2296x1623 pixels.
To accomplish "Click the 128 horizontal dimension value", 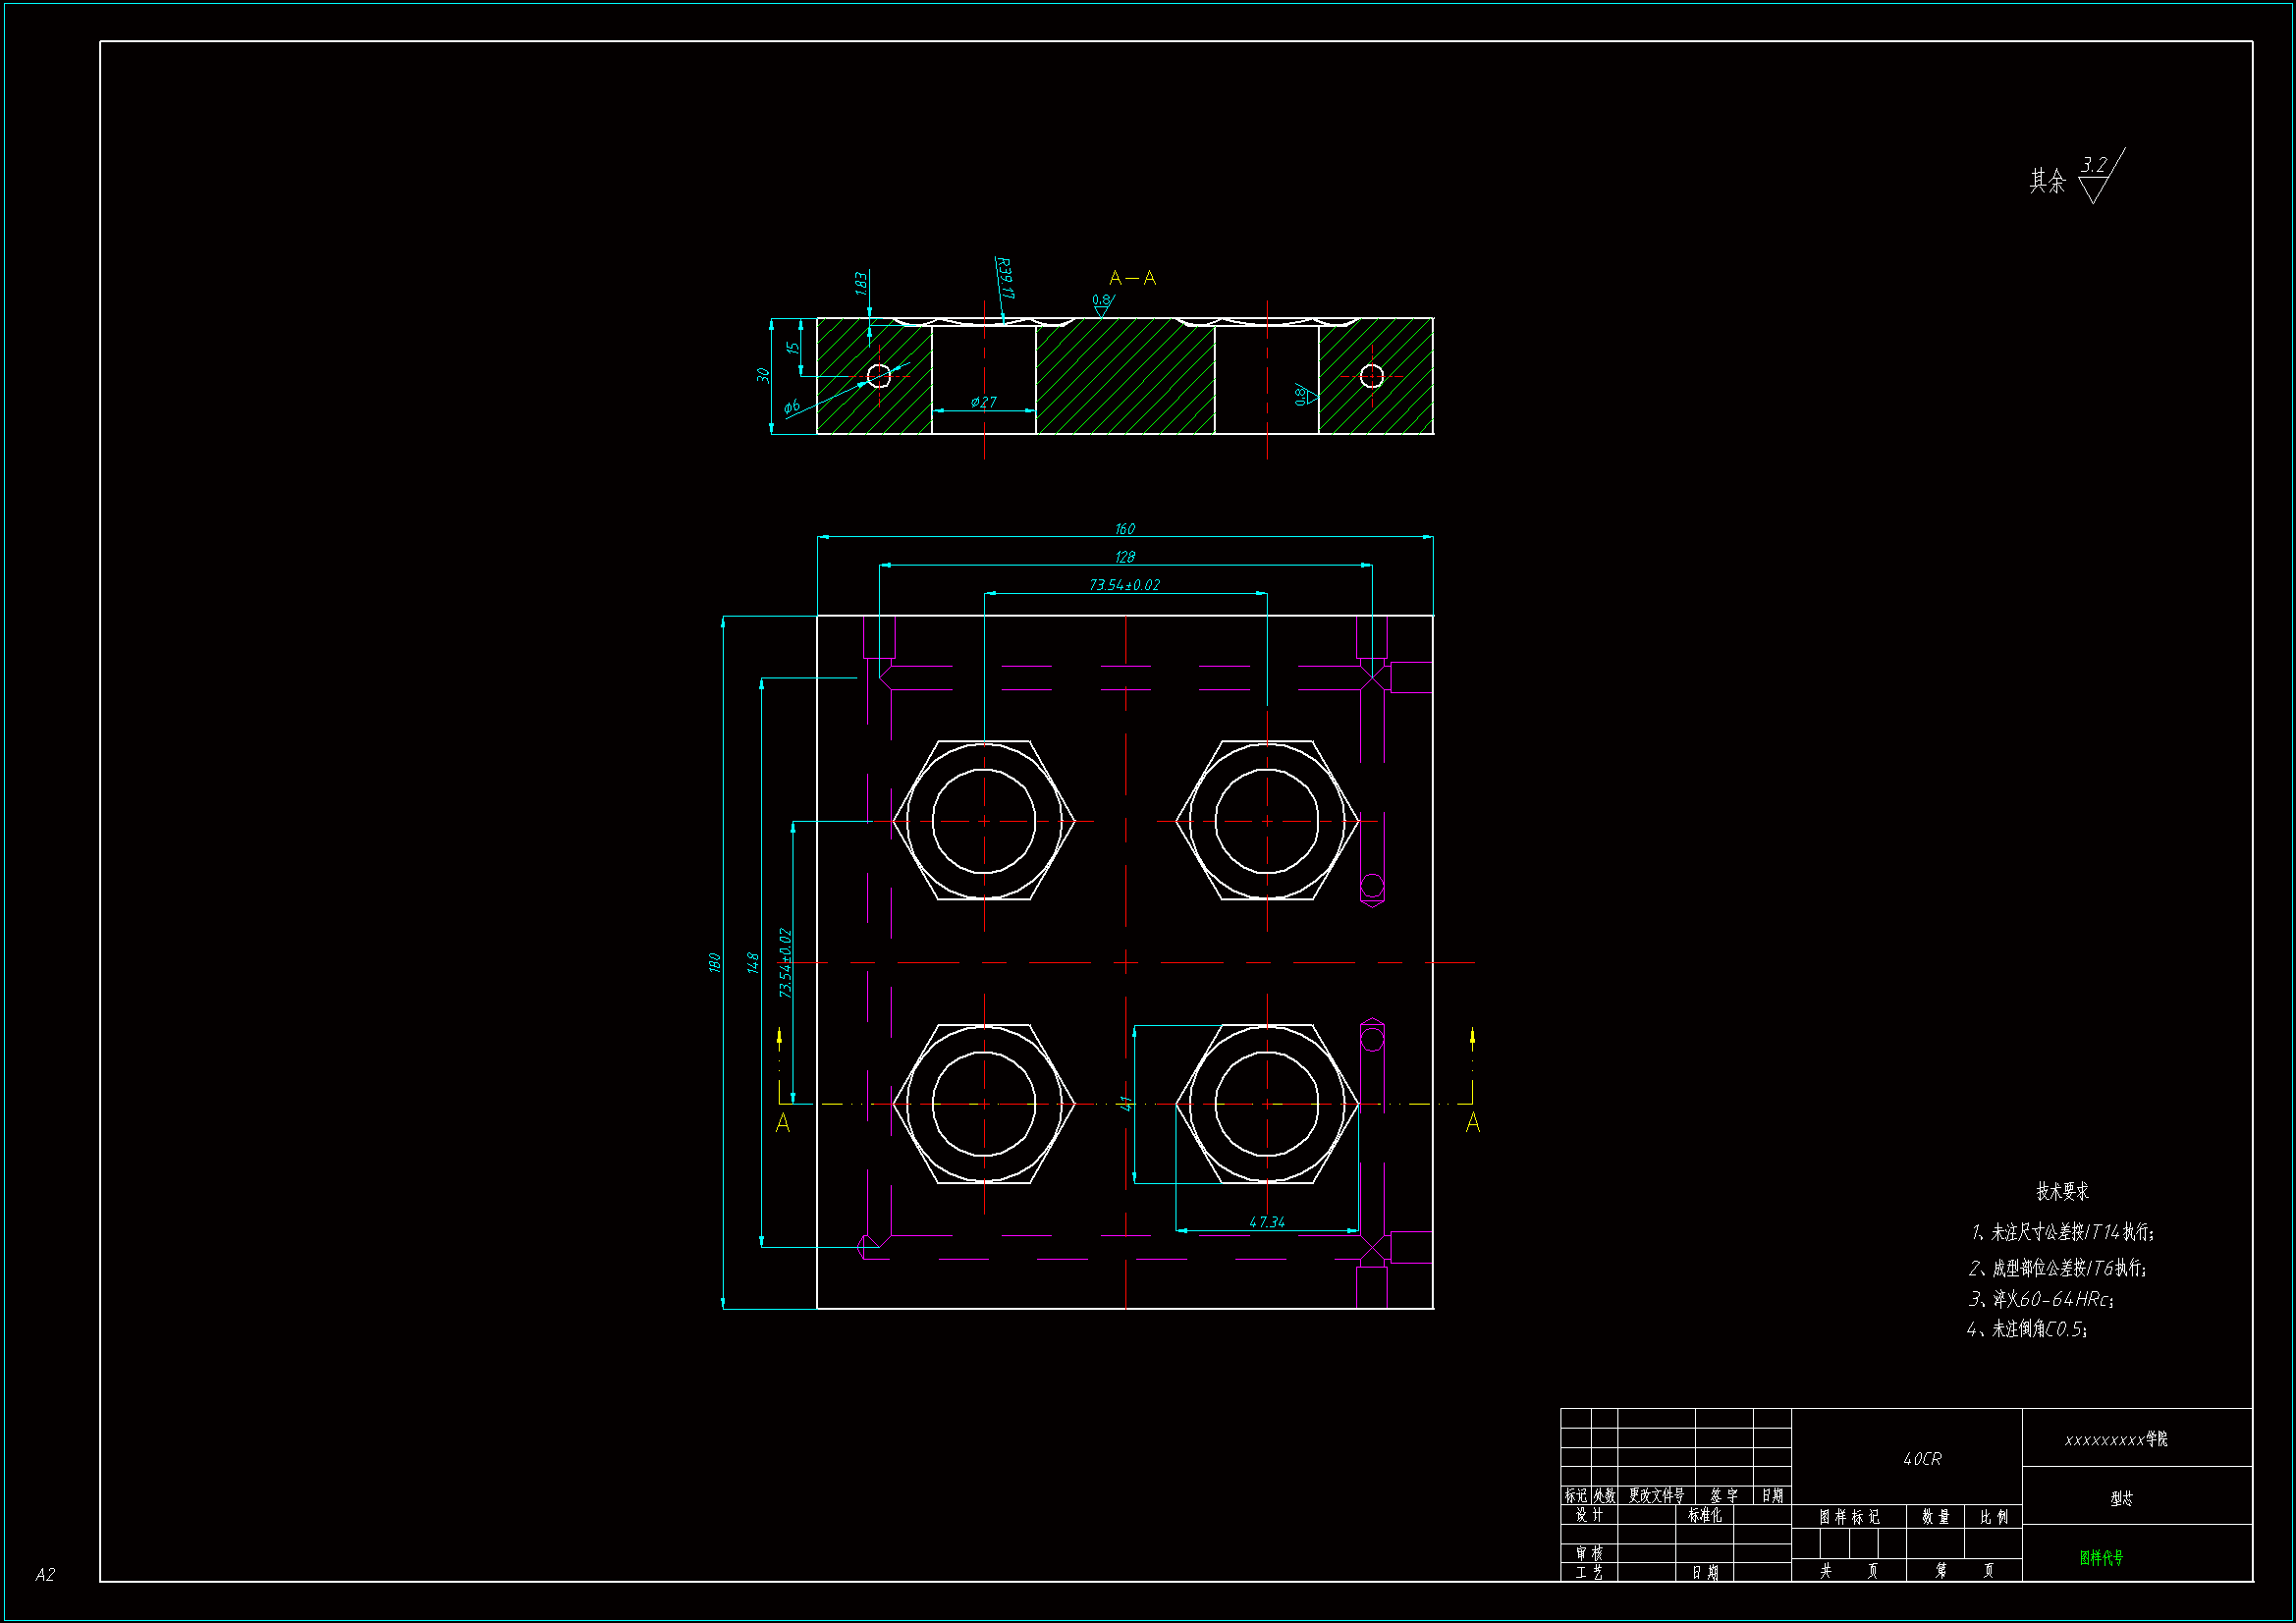I will (x=1124, y=557).
